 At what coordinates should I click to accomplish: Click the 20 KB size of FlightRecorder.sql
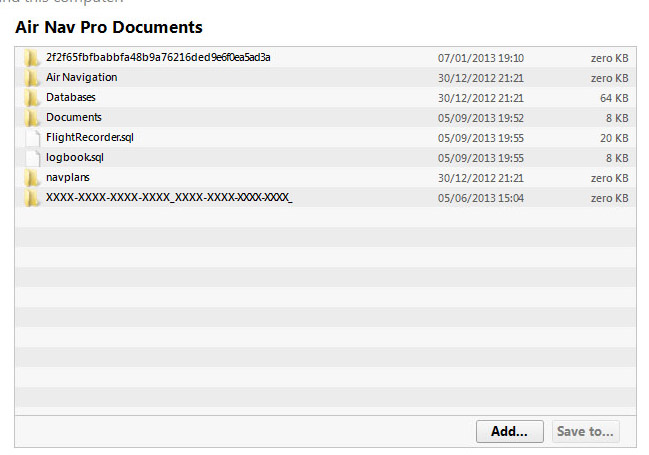[x=614, y=138]
